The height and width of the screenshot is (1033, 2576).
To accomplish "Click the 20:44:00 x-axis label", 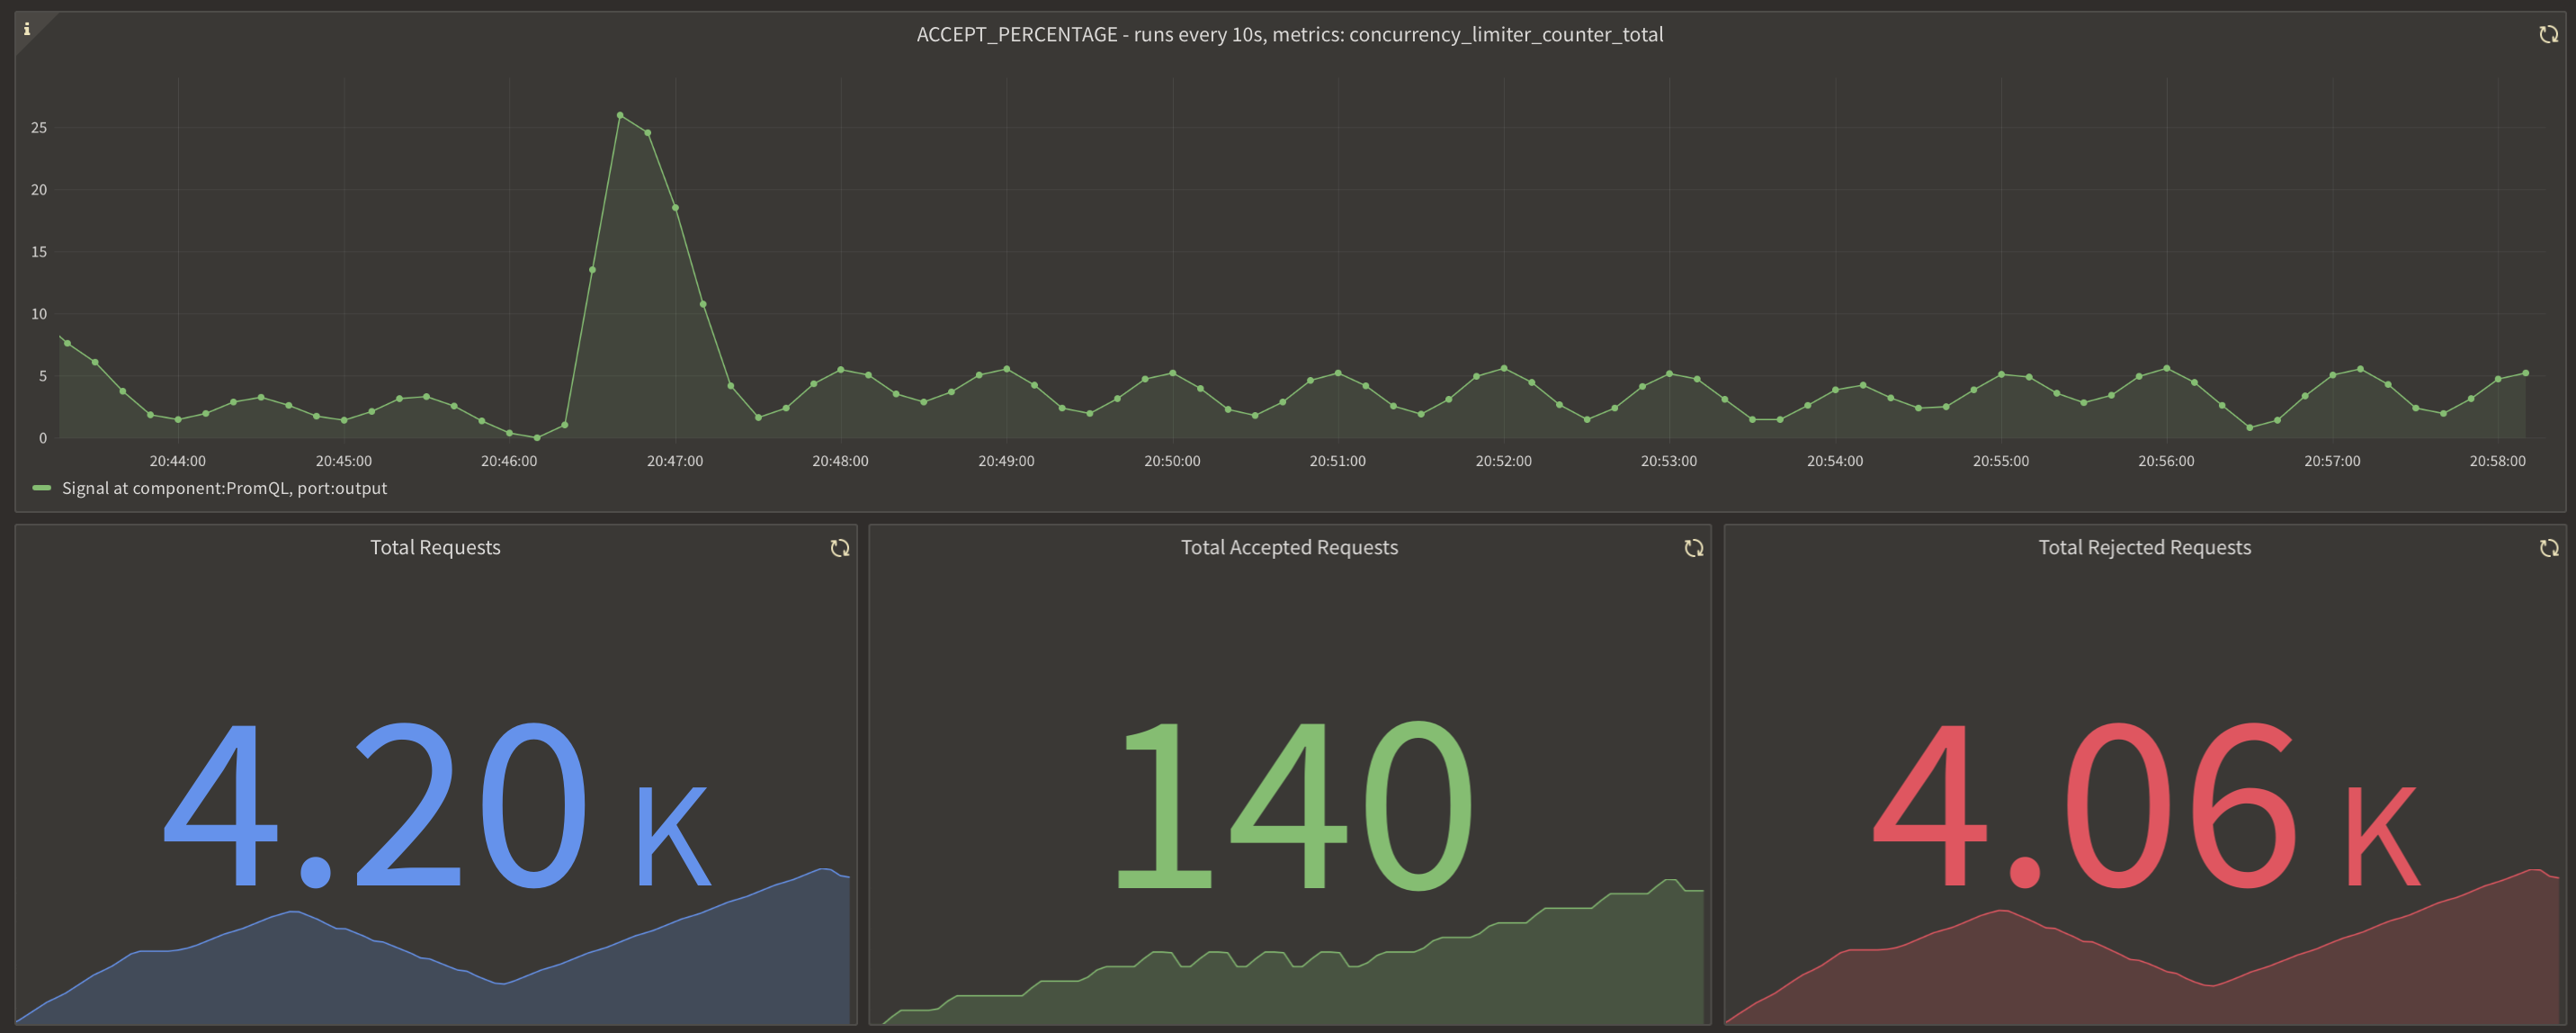I will click(x=178, y=461).
